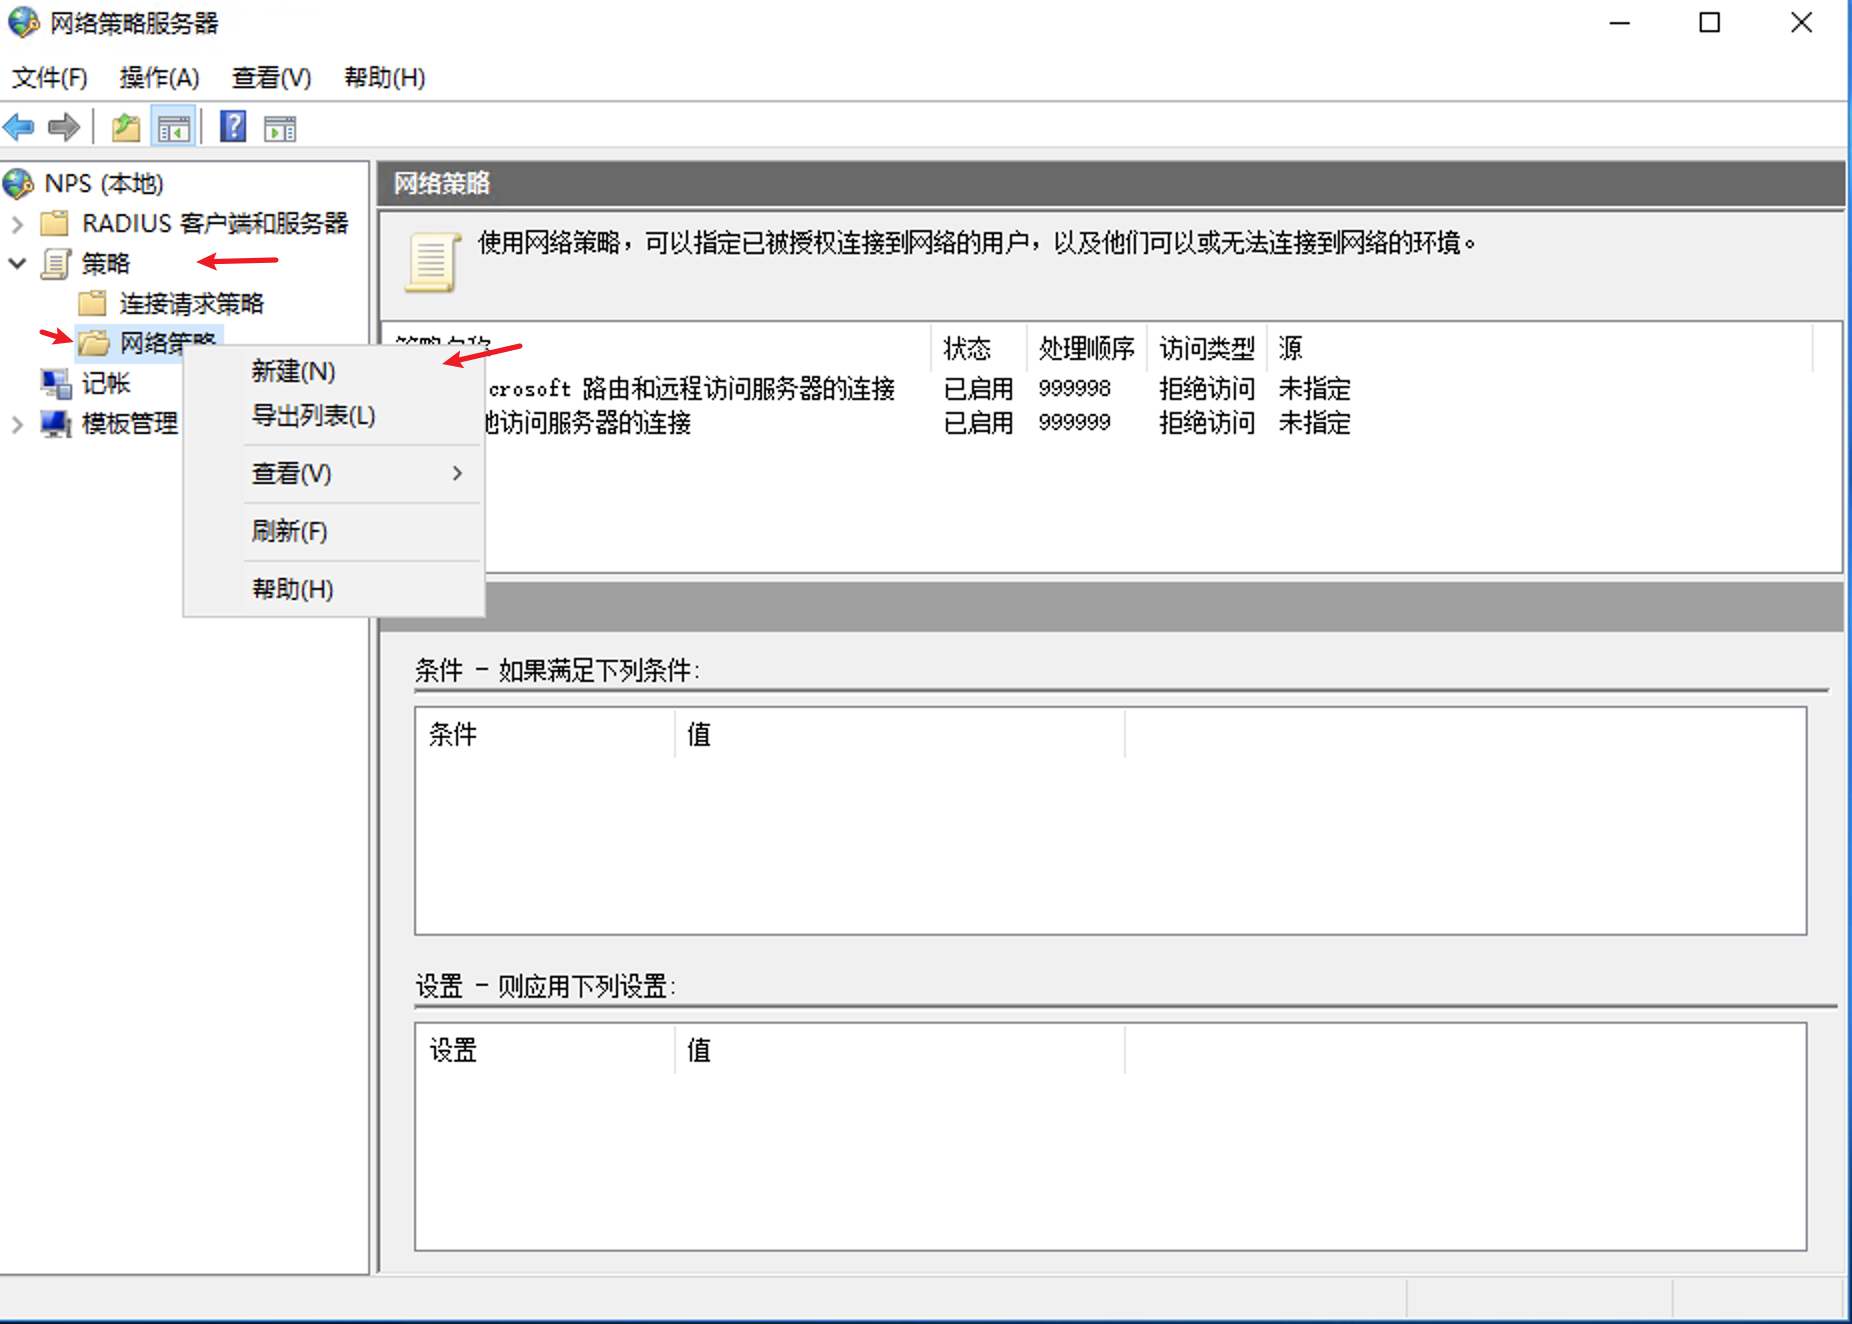Viewport: 1852px width, 1324px height.
Task: Select the 连接请求策略 tree node
Action: click(x=190, y=303)
